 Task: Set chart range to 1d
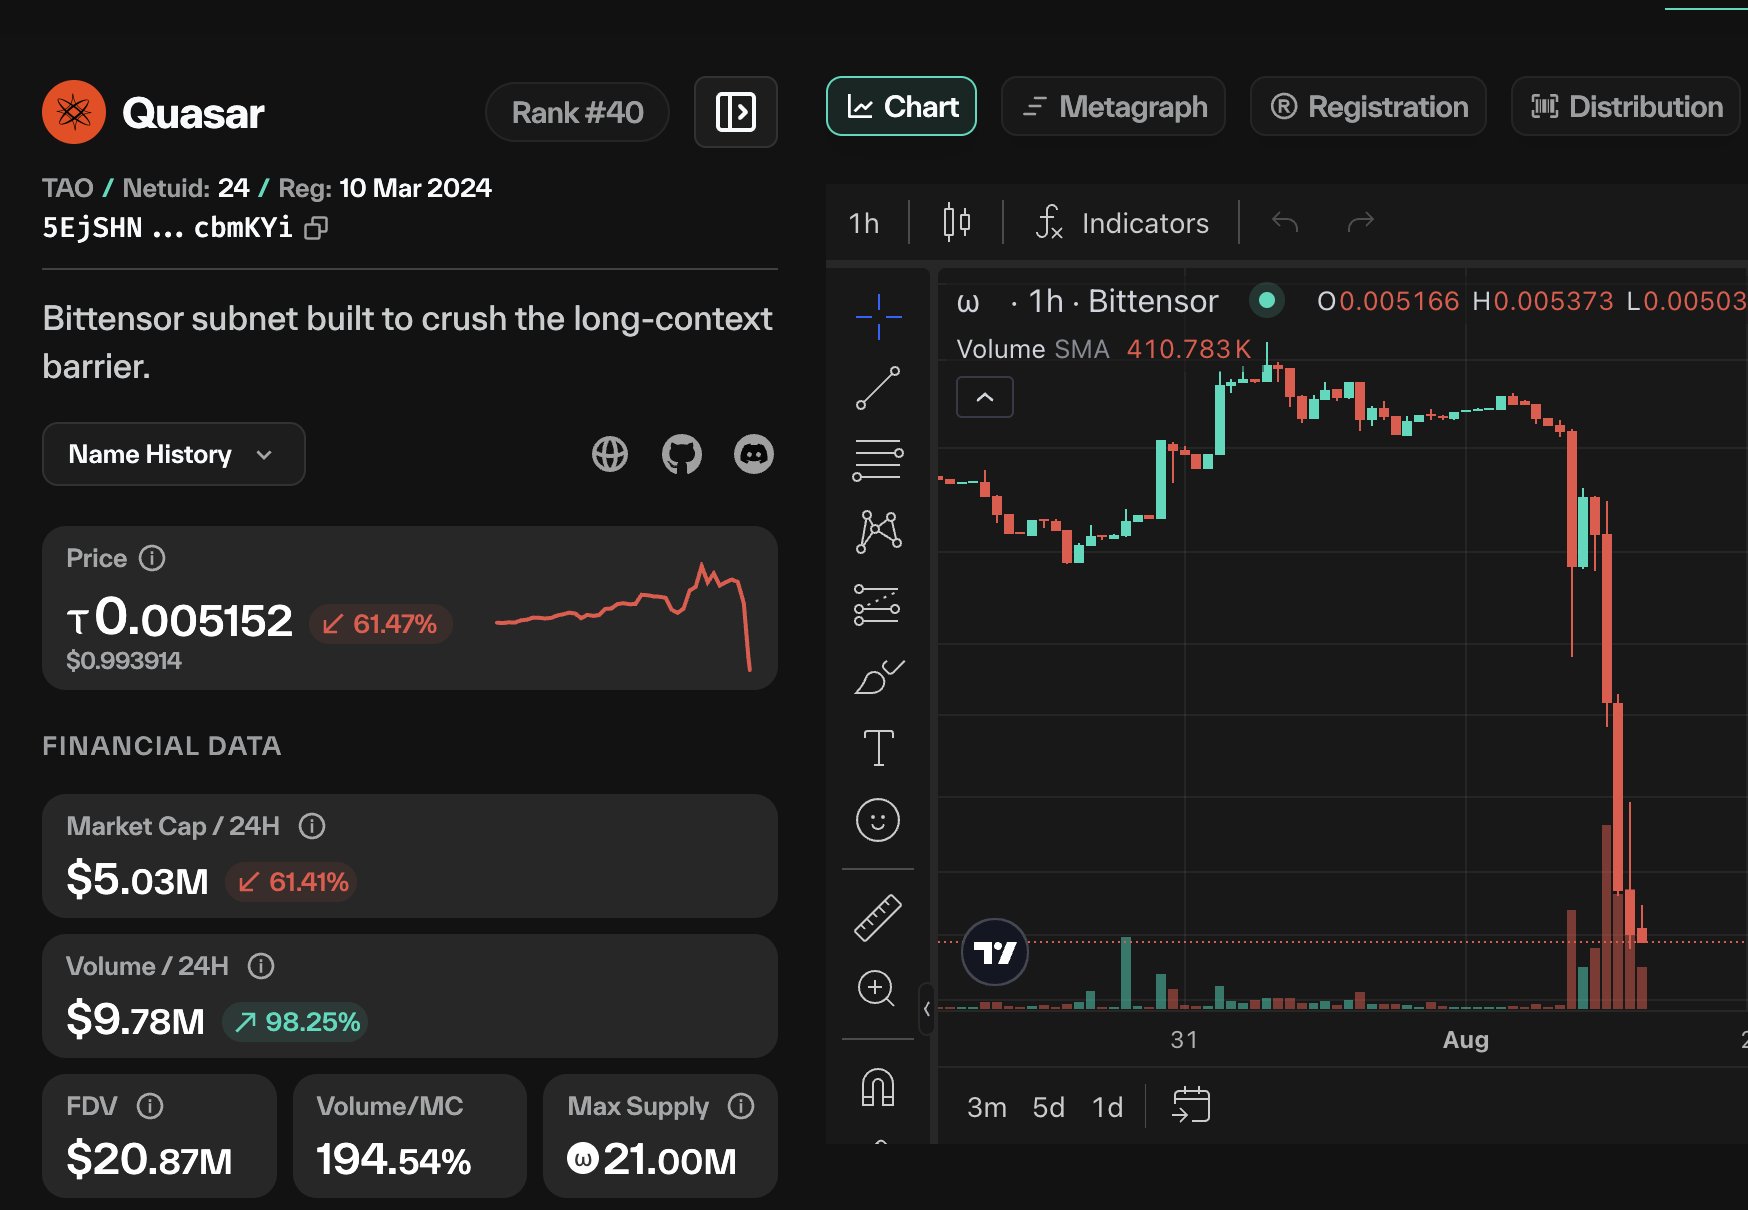pos(1108,1107)
